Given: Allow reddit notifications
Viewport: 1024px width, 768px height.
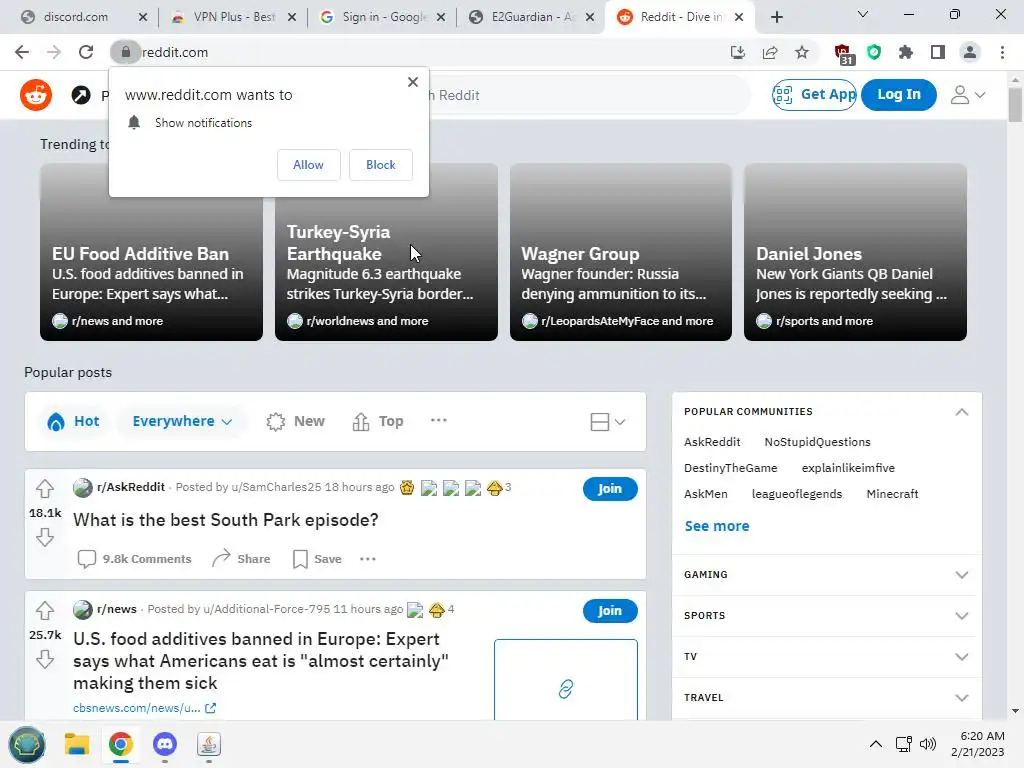Looking at the screenshot, I should (x=308, y=165).
